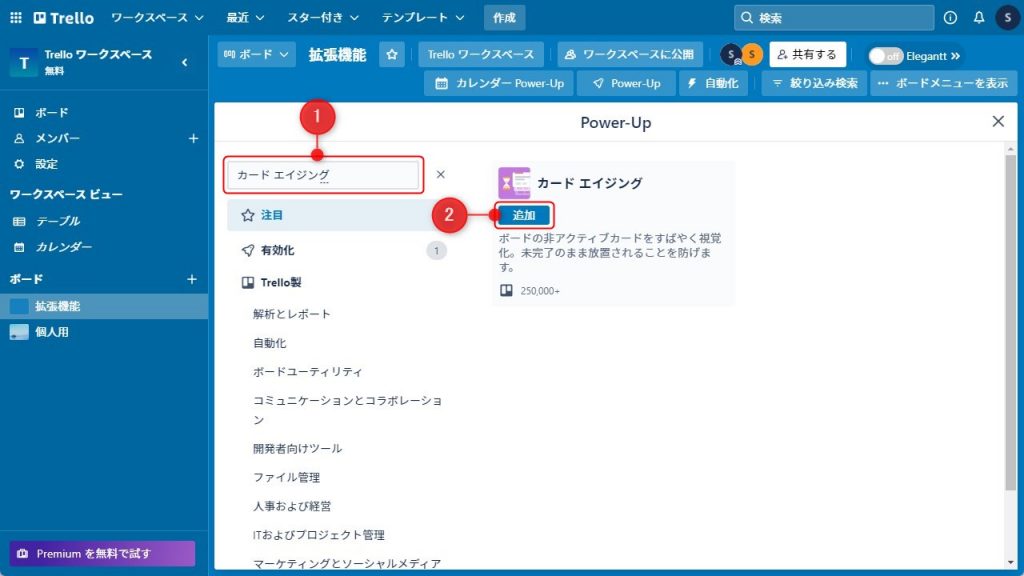The height and width of the screenshot is (576, 1024).
Task: Change visibility via ワークスペースに公開
Action: [630, 55]
